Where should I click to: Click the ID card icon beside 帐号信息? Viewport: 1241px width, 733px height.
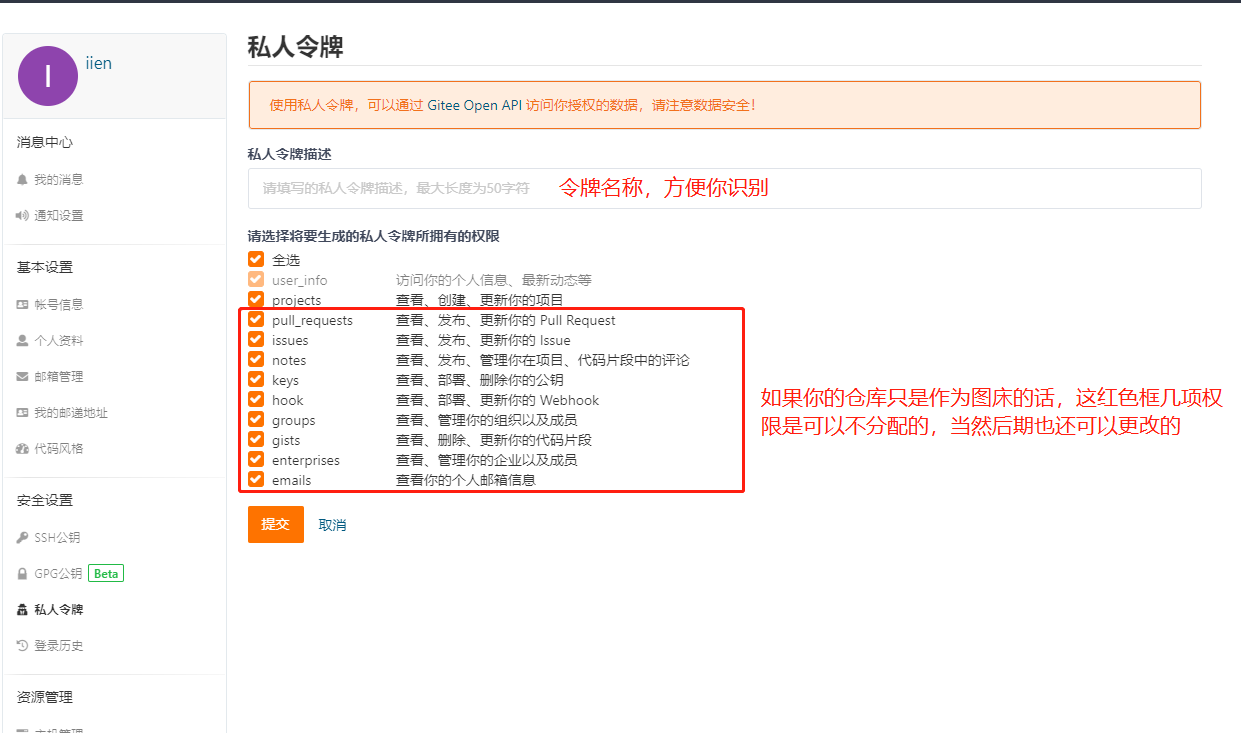click(23, 305)
